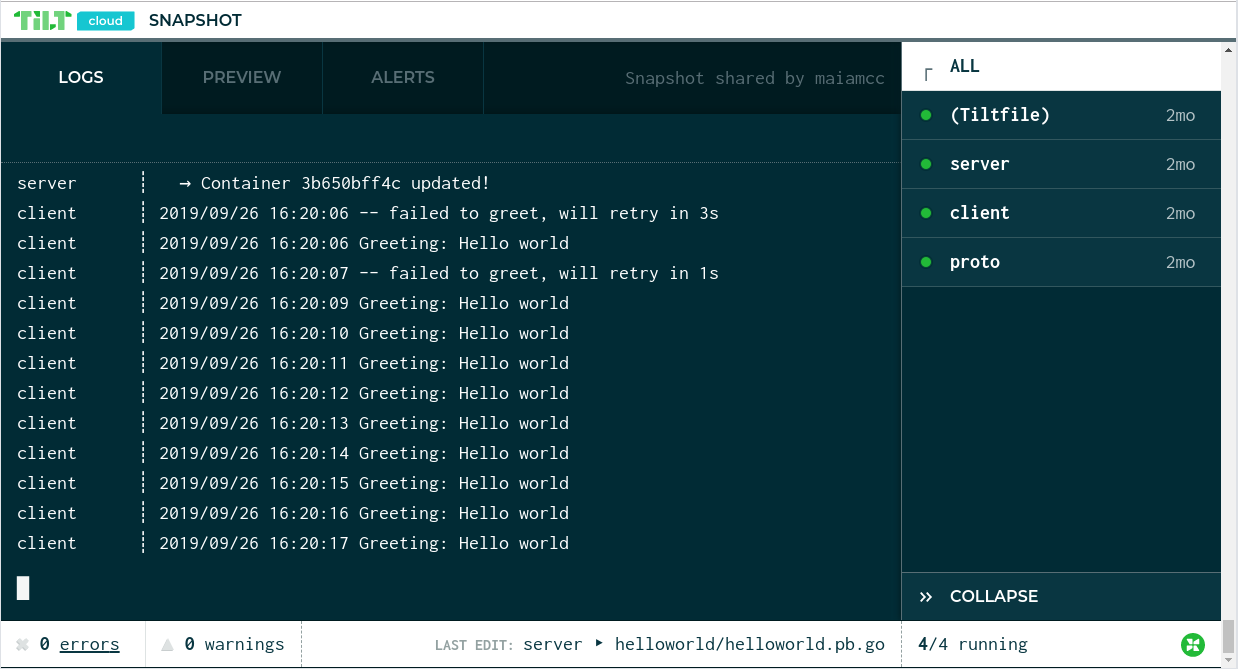Image resolution: width=1238 pixels, height=669 pixels.
Task: Click the 'failed to greet, will retry in 3s' line
Action: pyautogui.click(x=439, y=213)
